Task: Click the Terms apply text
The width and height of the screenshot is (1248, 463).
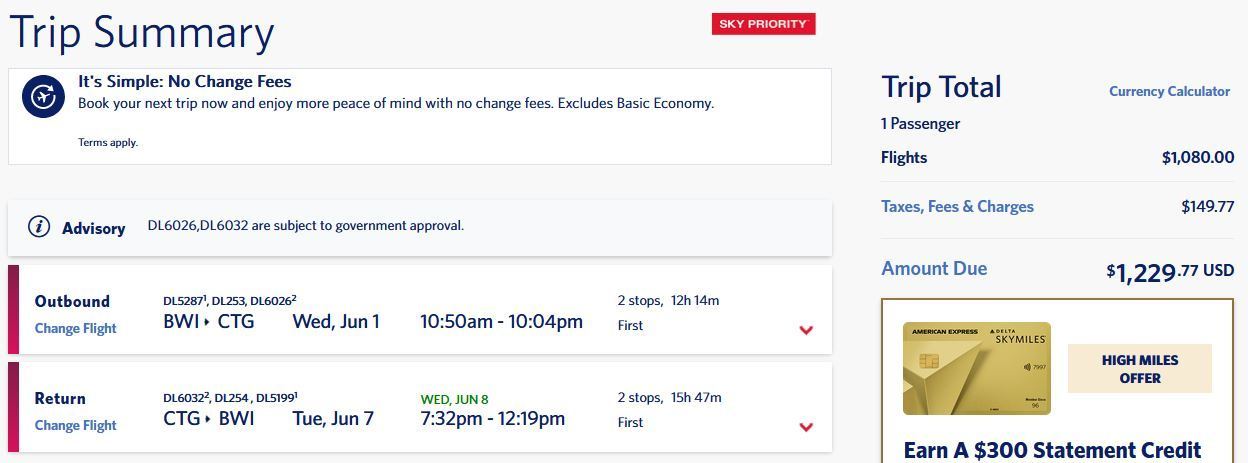Action: pos(108,143)
